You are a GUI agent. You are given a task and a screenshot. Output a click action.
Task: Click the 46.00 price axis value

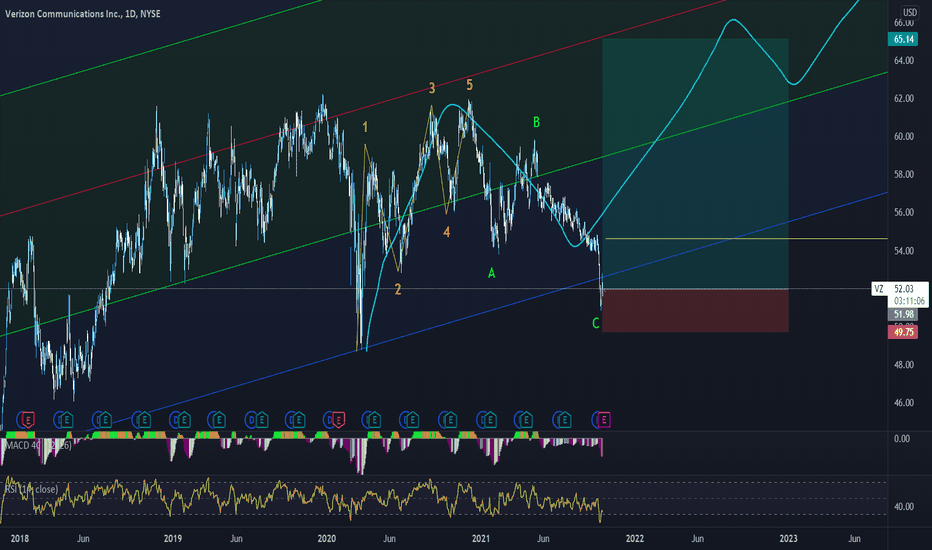(903, 403)
